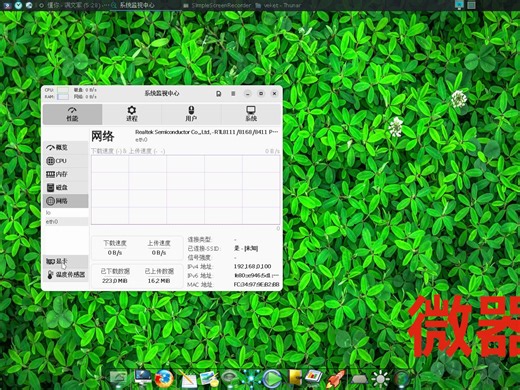
Task: Open the yellow file cabinet dock icon
Action: [x=295, y=378]
